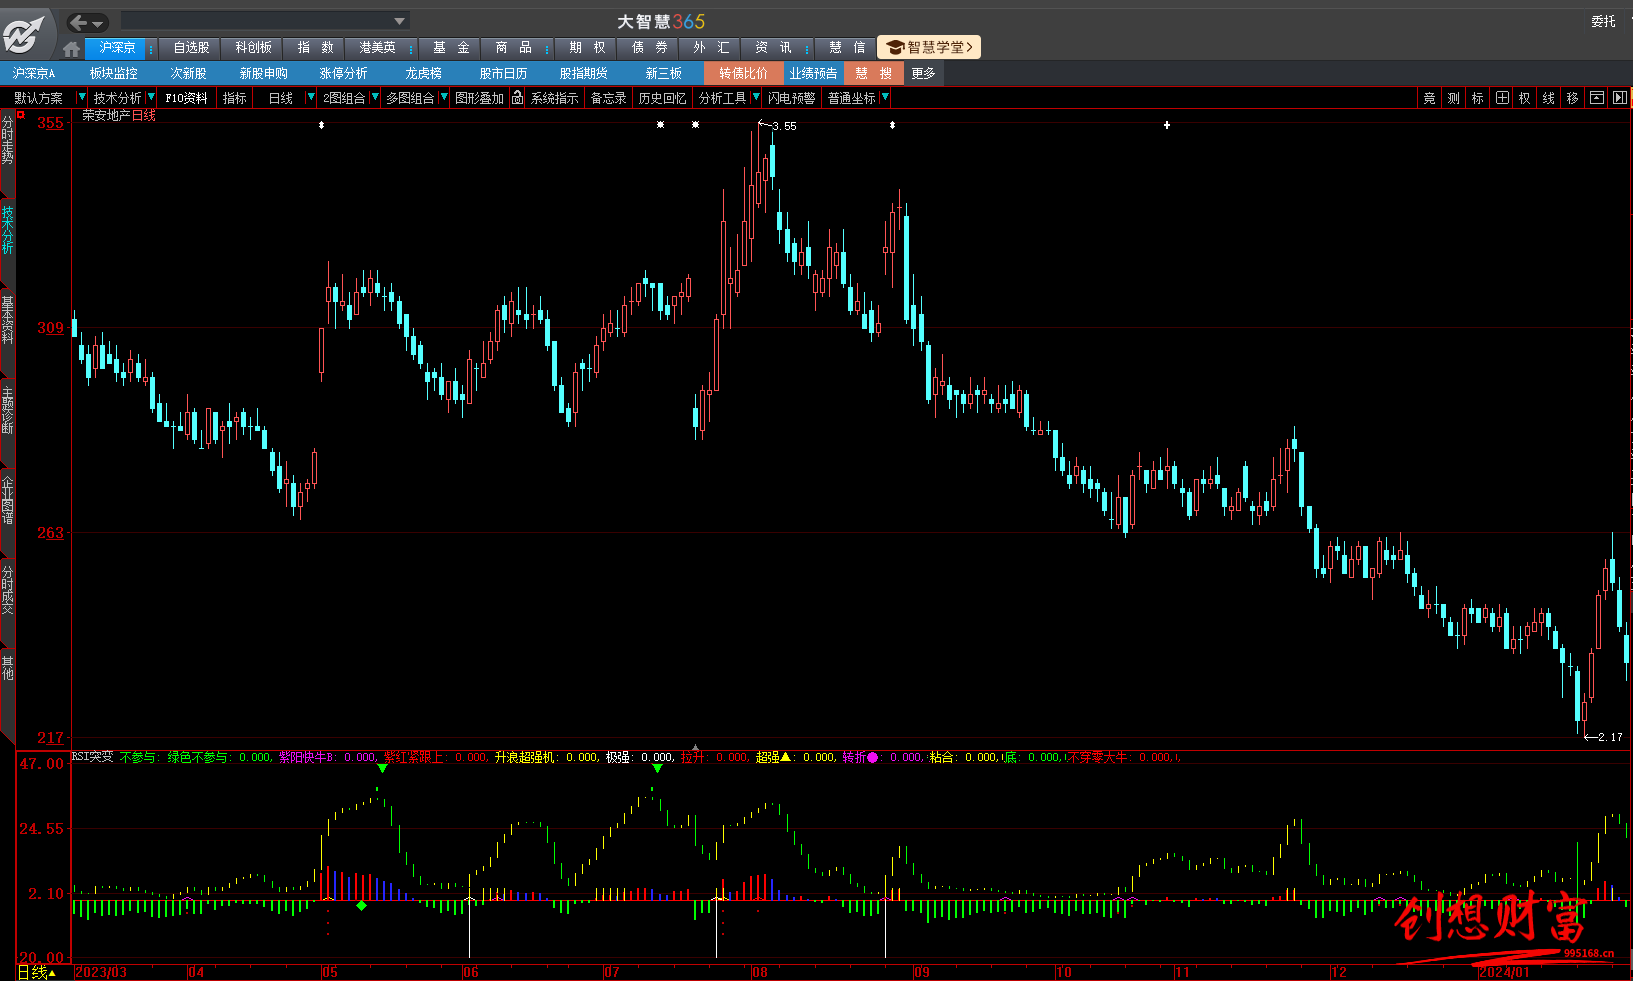Open the 板块监控 sub-tab
Viewport: 1633px width, 981px height.
tap(113, 73)
